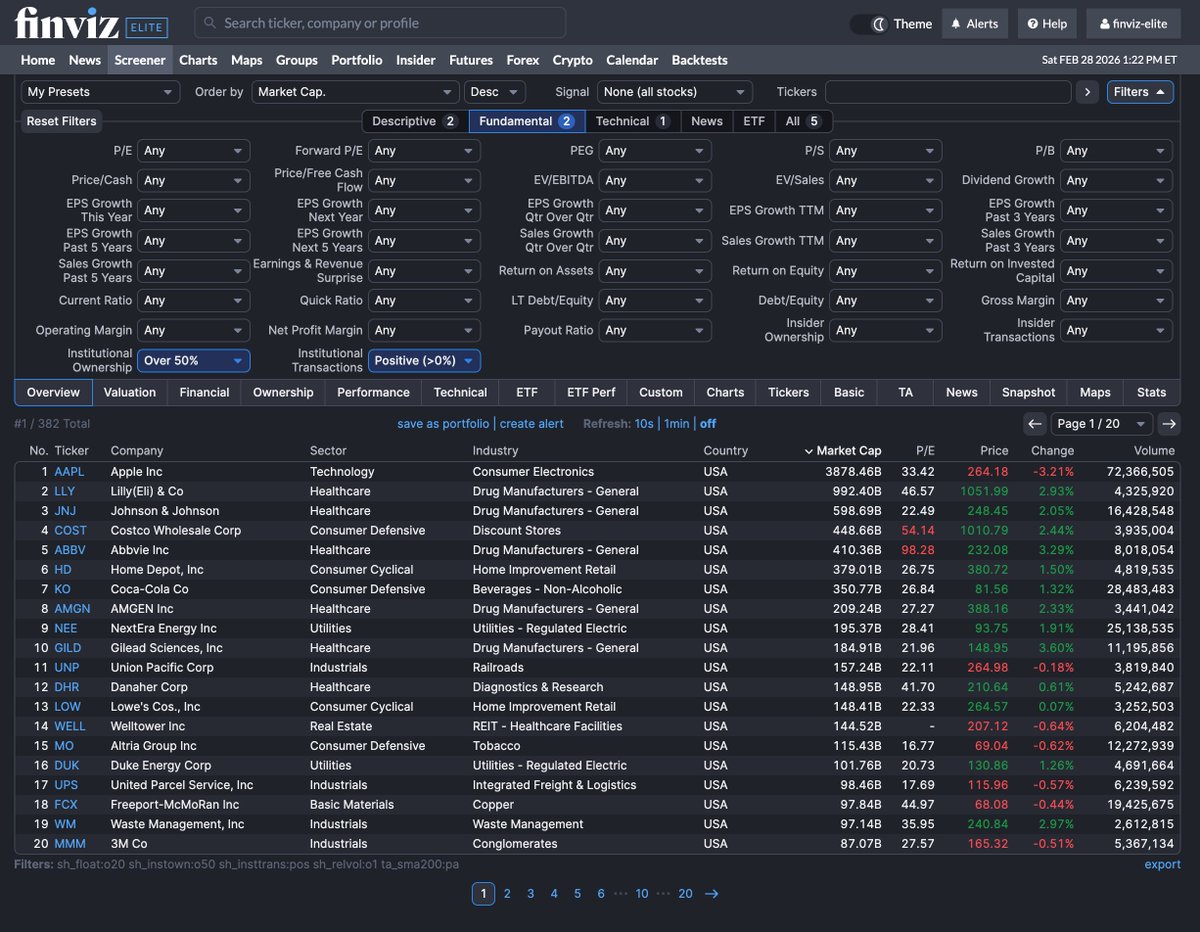Viewport: 1200px width, 932px height.
Task: Switch to the All filters tab
Action: tap(803, 121)
